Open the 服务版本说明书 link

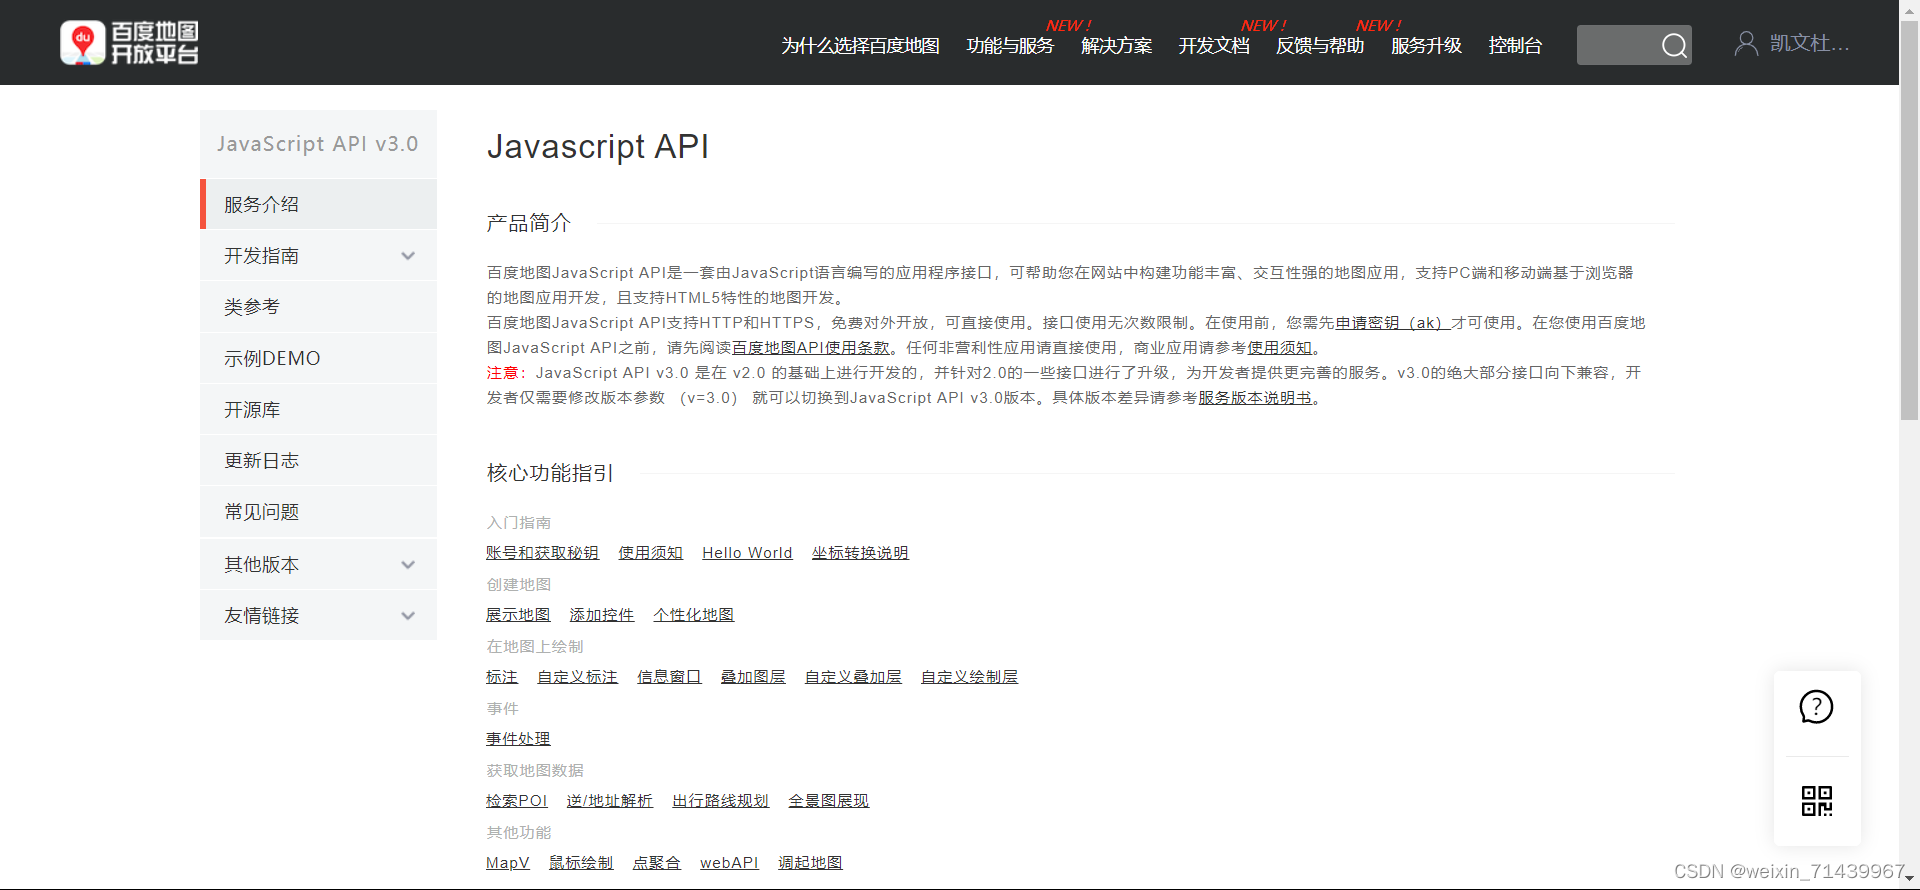(x=1255, y=398)
